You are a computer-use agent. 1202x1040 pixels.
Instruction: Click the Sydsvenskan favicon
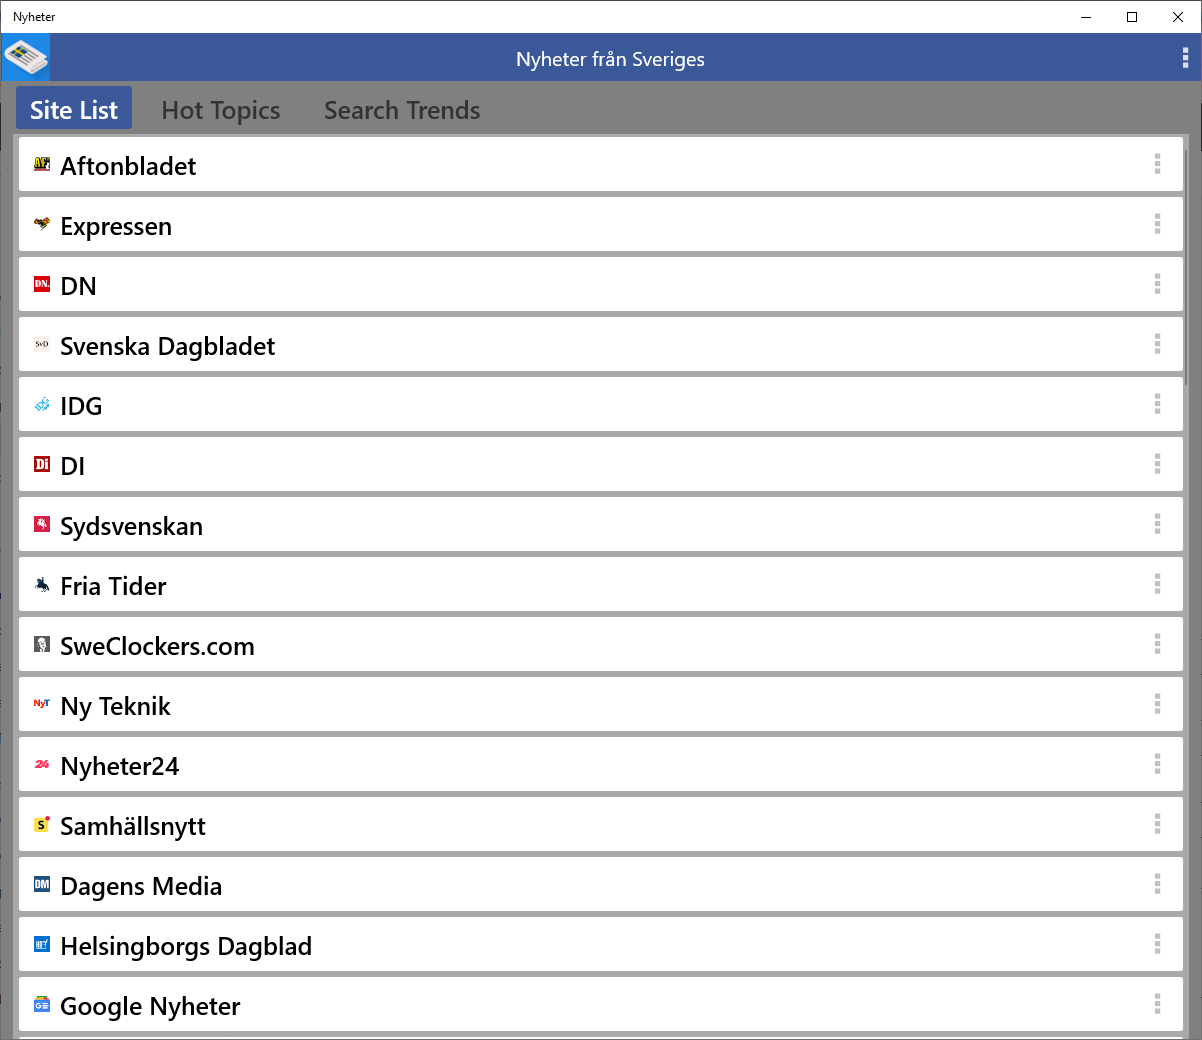[42, 524]
